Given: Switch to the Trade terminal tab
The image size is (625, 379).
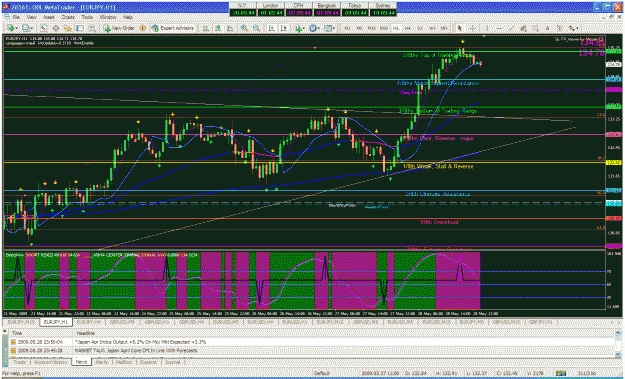Looking at the screenshot, I should (x=20, y=362).
